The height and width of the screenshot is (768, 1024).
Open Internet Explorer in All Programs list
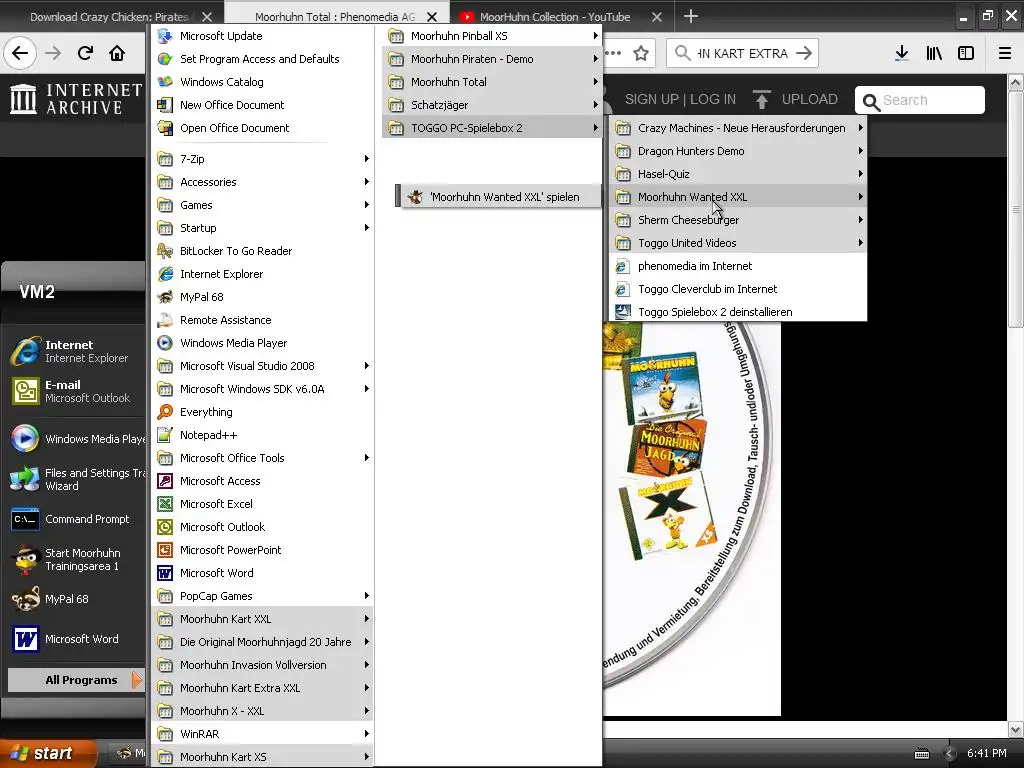pos(261,274)
